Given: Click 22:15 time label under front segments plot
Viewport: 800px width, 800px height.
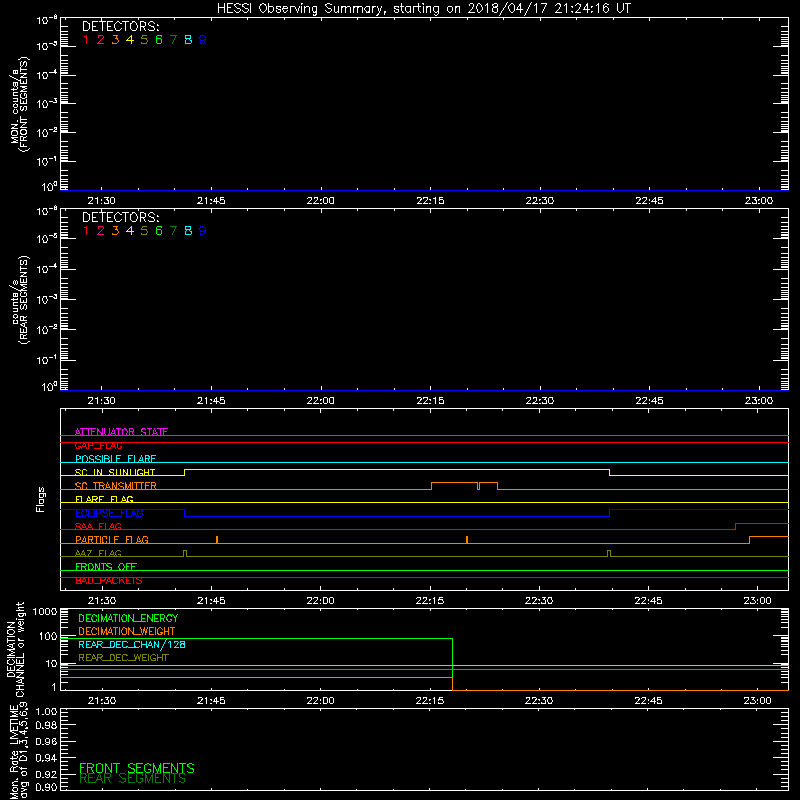Looking at the screenshot, I should point(430,201).
